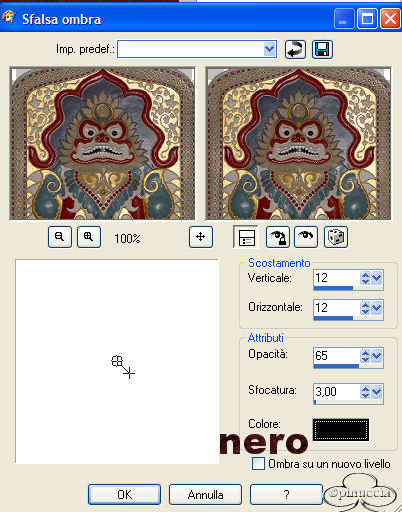The height and width of the screenshot is (512, 402).
Task: Click the Orizzontale value input field
Action: [336, 308]
